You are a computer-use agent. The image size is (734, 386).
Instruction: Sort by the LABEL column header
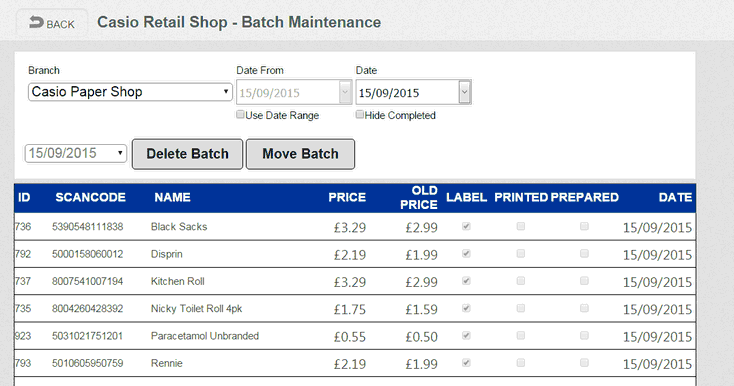click(466, 197)
